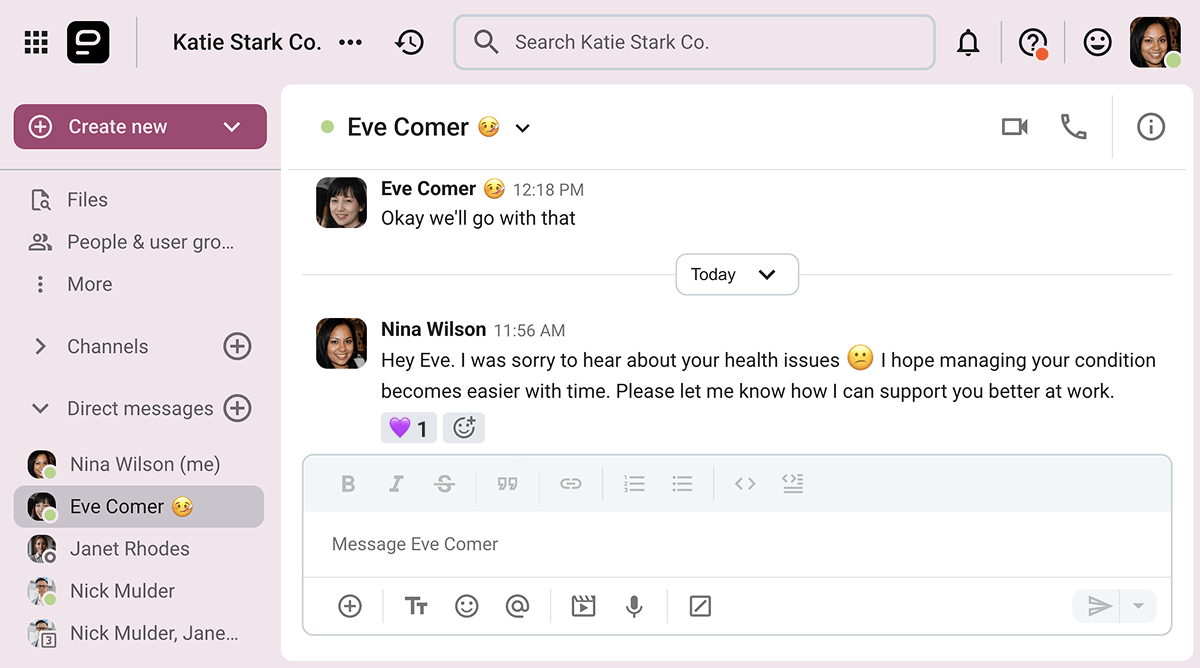Expand the Channels section
Screen dimensions: 1200x668
[41, 347]
